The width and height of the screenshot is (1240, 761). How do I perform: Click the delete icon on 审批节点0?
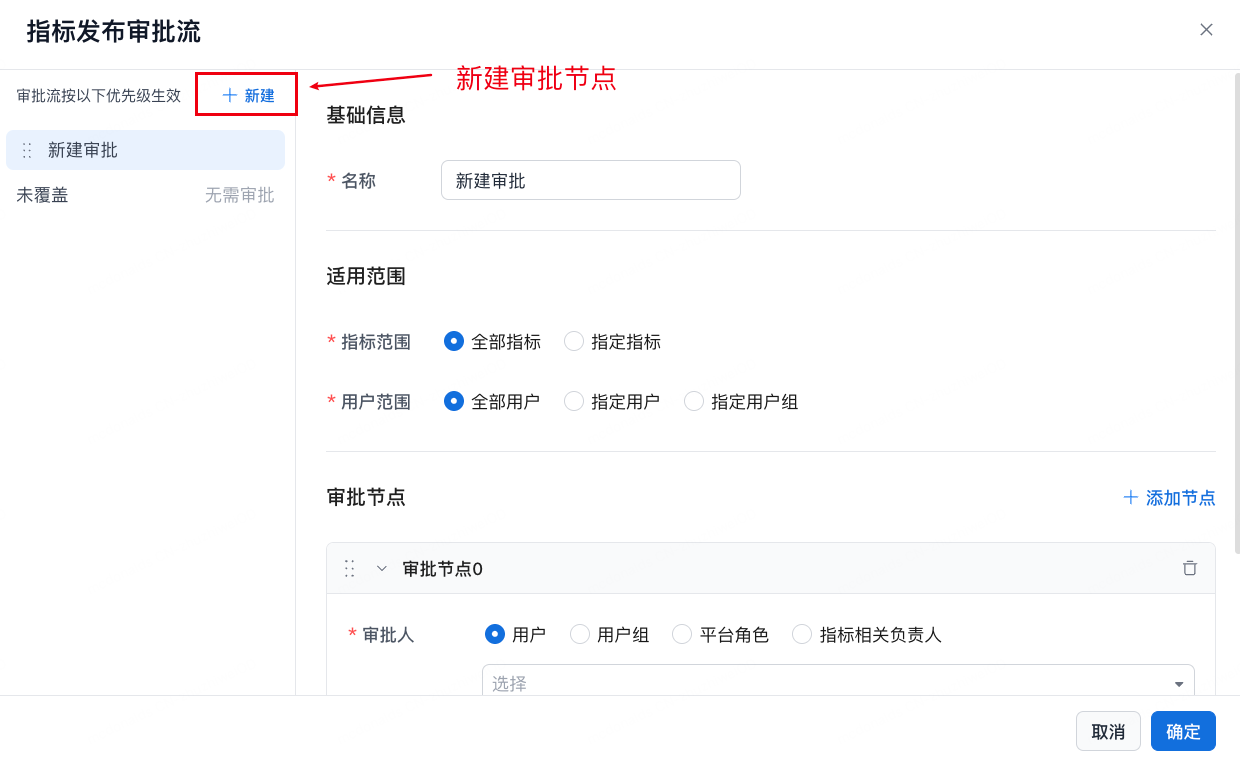1189,568
